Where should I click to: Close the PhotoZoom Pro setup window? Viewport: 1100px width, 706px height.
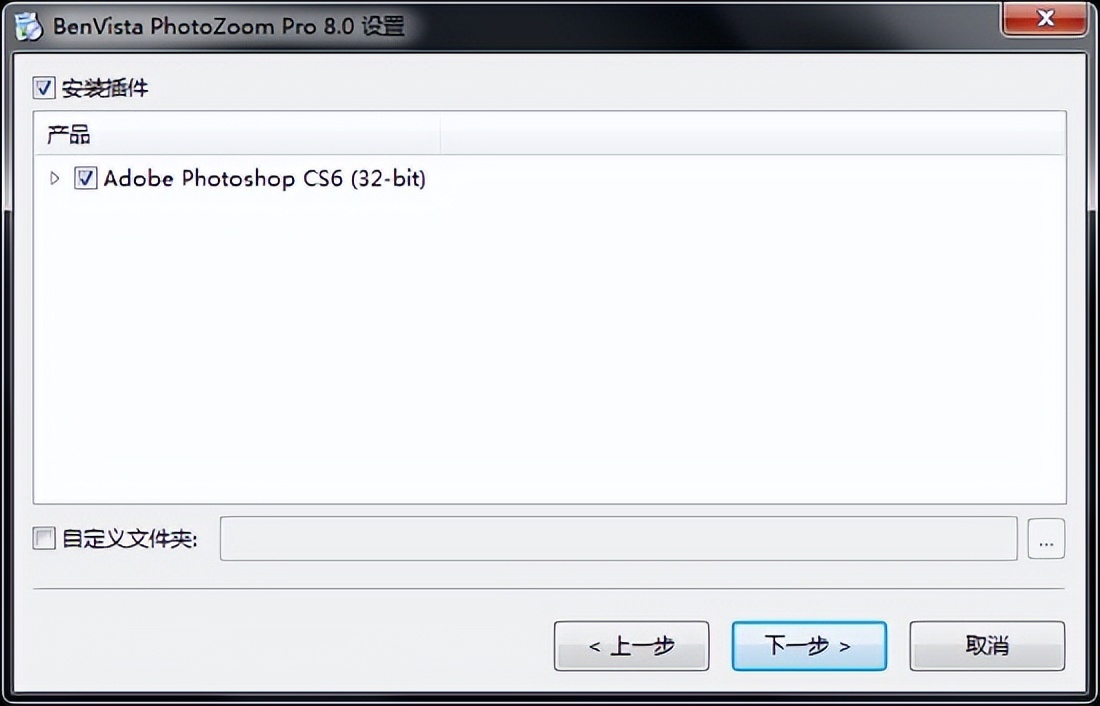pos(1045,18)
